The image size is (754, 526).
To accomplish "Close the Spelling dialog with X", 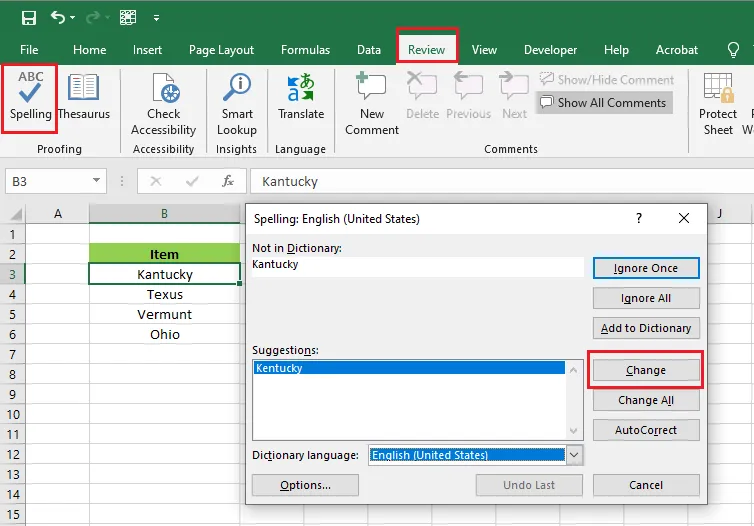I will [x=684, y=218].
